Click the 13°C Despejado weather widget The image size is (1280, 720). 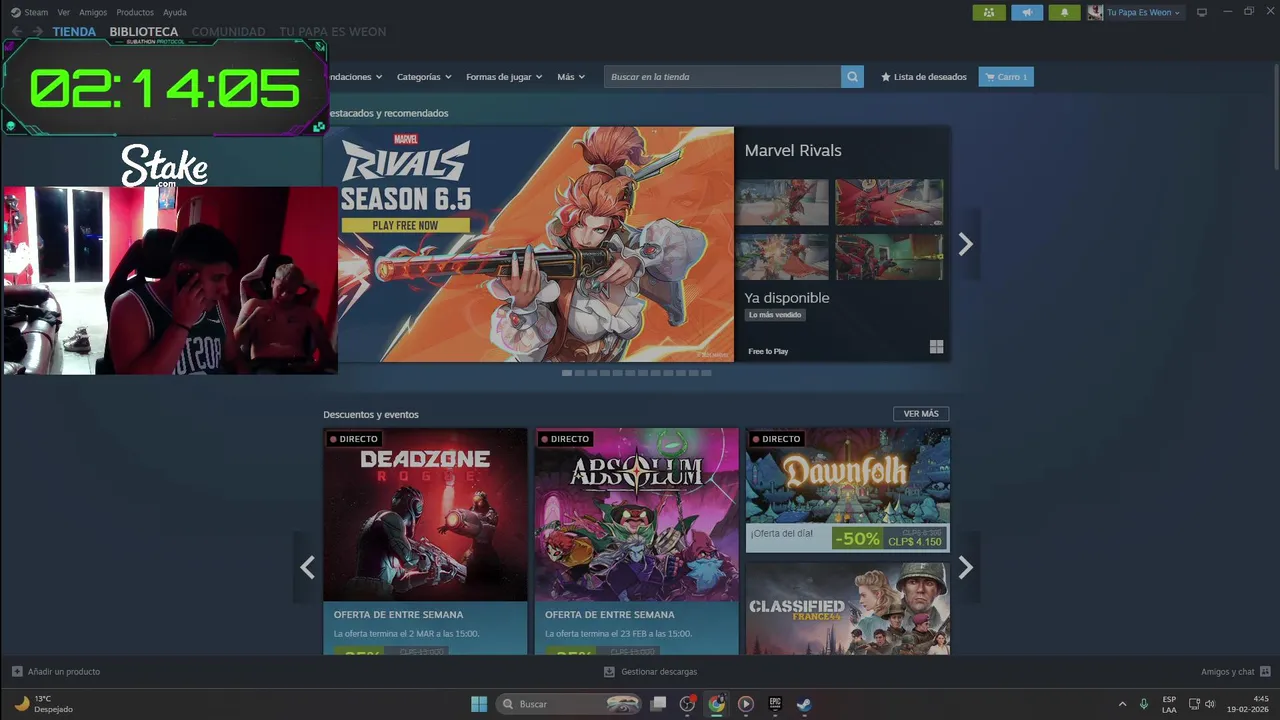point(44,704)
